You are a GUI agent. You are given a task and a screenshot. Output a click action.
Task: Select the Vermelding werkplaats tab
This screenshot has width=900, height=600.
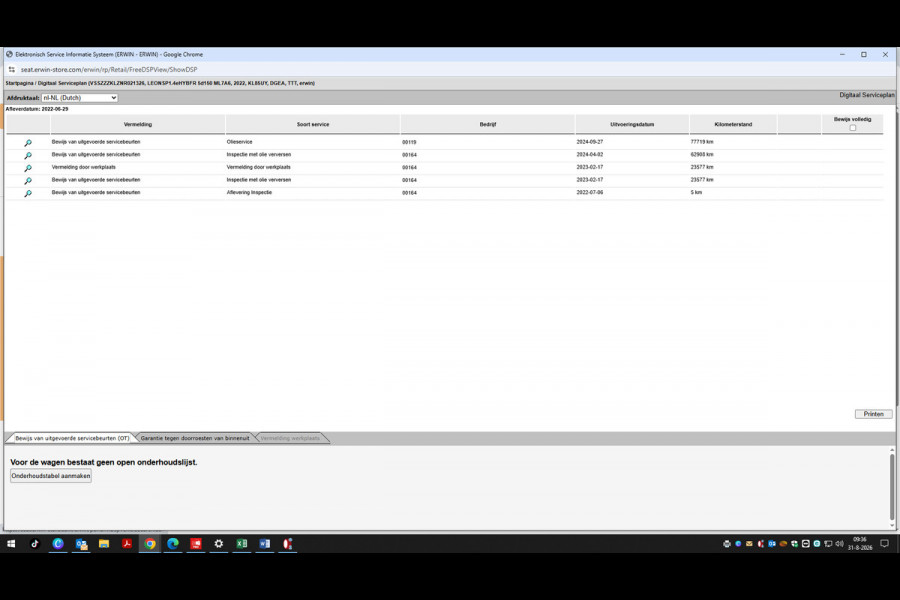tap(290, 438)
